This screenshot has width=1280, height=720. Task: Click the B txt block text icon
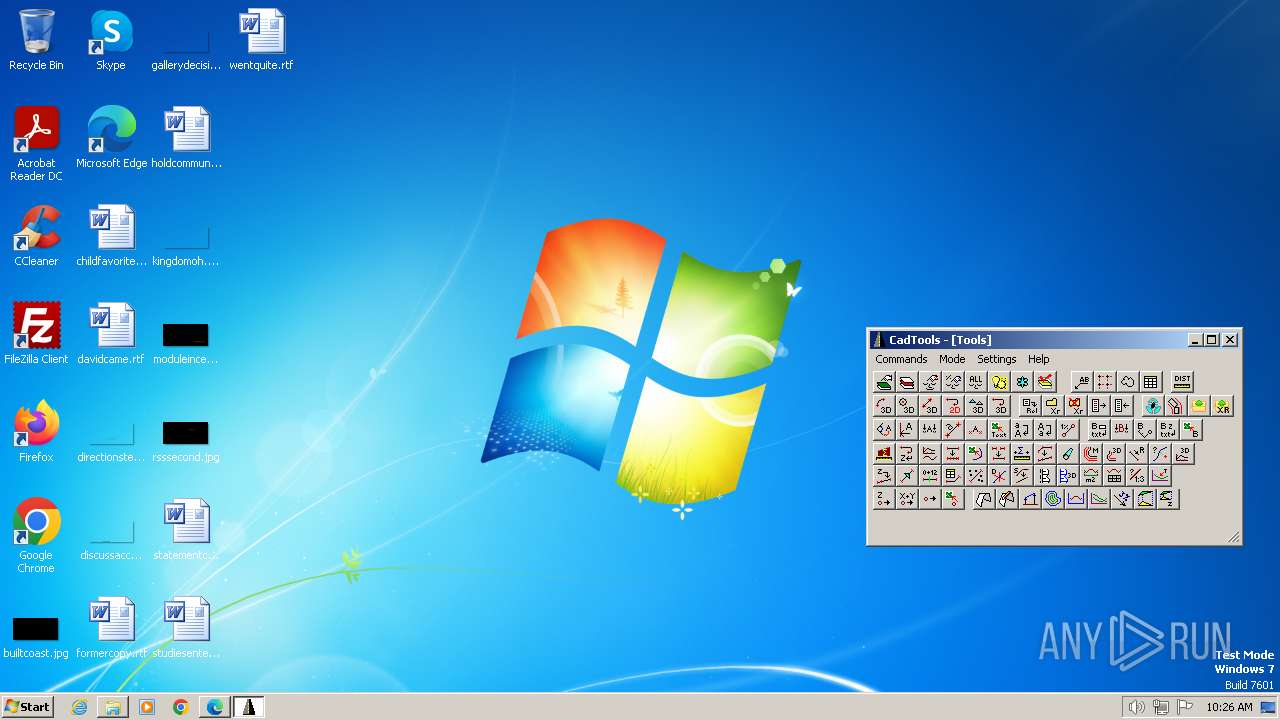[1099, 430]
